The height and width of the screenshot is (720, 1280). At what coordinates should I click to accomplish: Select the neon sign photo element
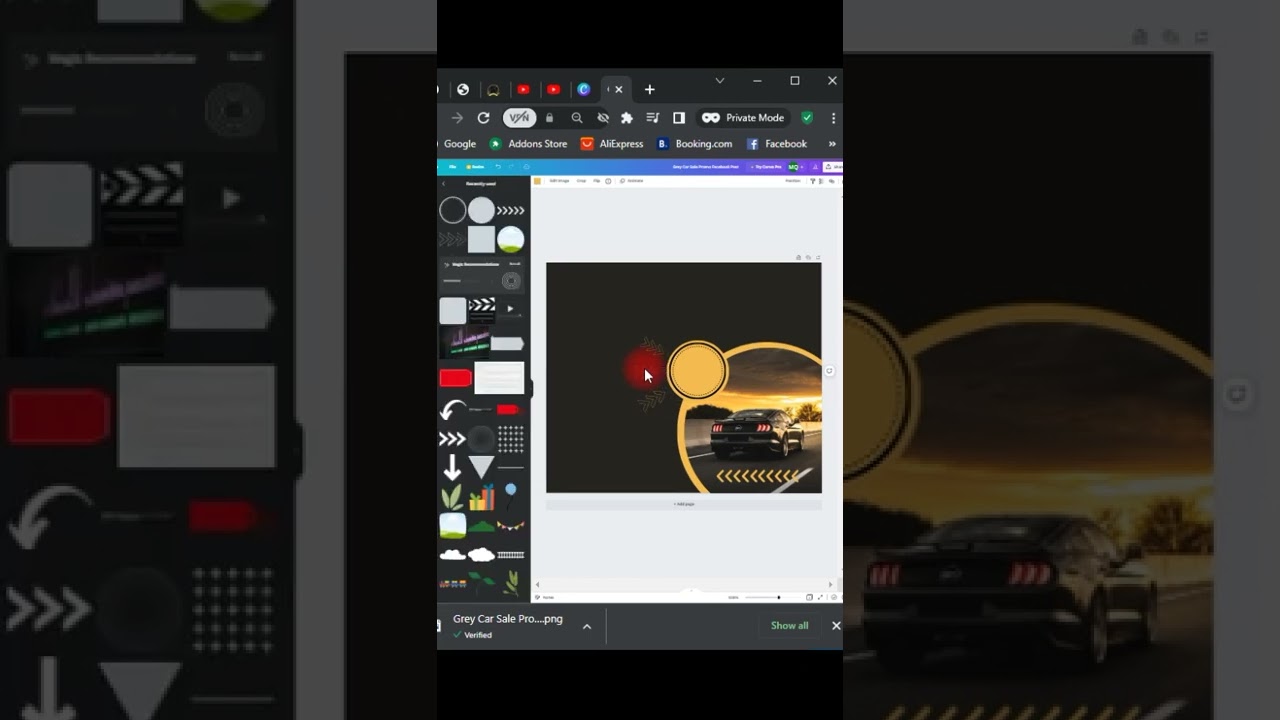point(464,343)
